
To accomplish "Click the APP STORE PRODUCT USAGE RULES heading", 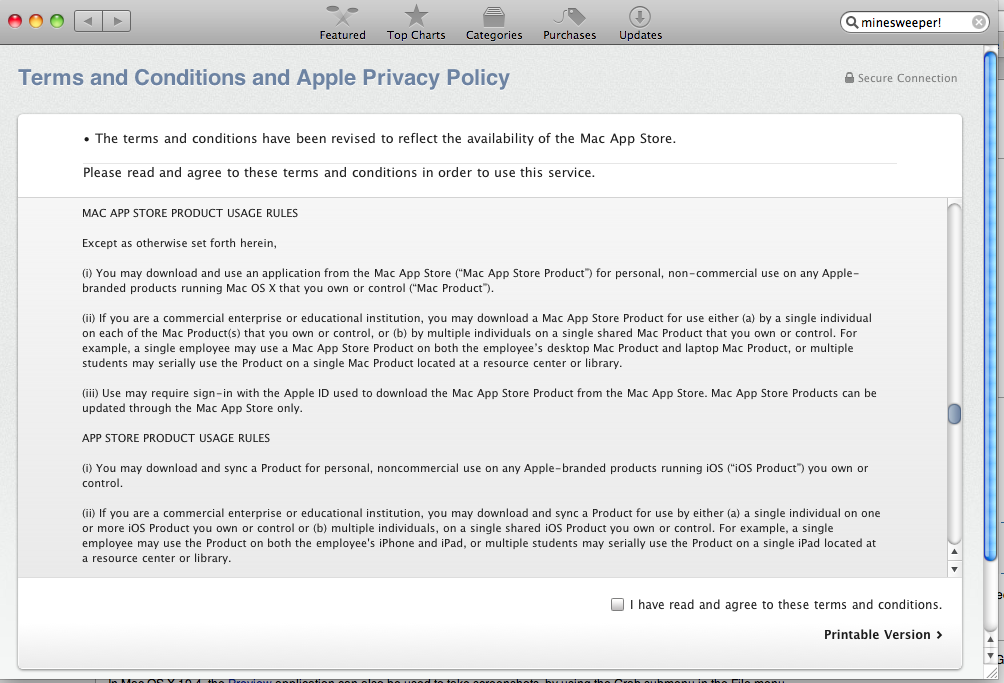I will click(x=176, y=438).
